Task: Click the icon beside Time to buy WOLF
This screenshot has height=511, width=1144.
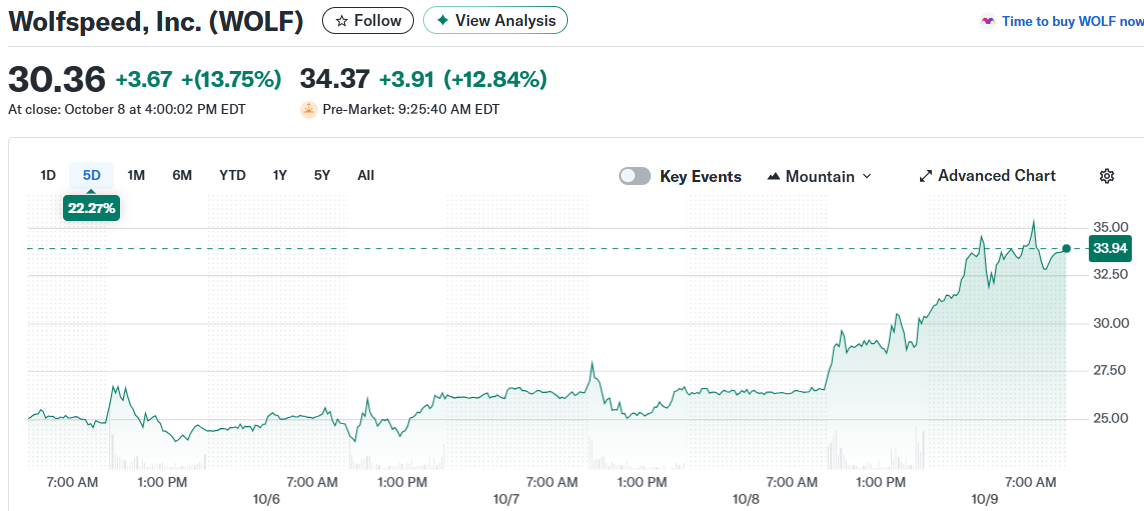Action: (x=988, y=21)
